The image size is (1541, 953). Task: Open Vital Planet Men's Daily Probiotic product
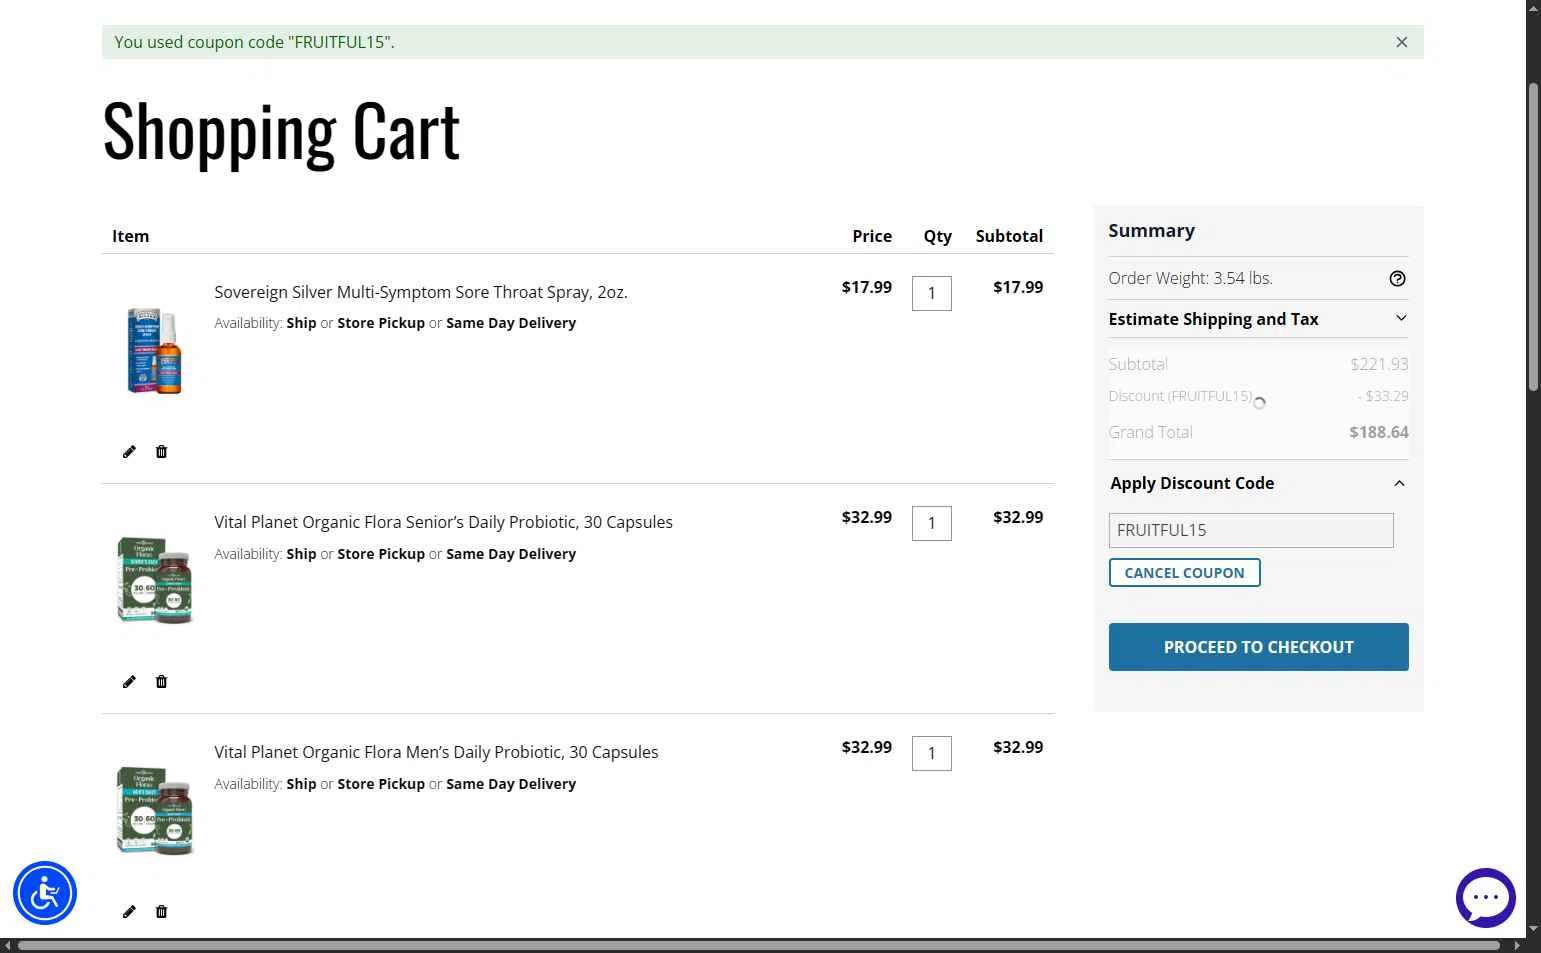(436, 752)
